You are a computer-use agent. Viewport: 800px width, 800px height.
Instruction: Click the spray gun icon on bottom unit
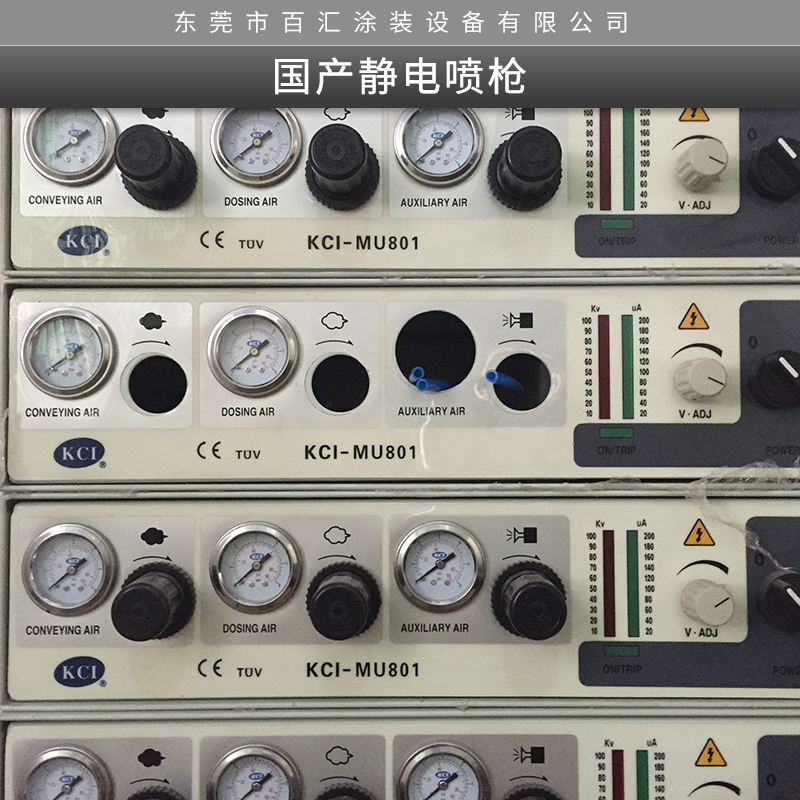tap(529, 755)
